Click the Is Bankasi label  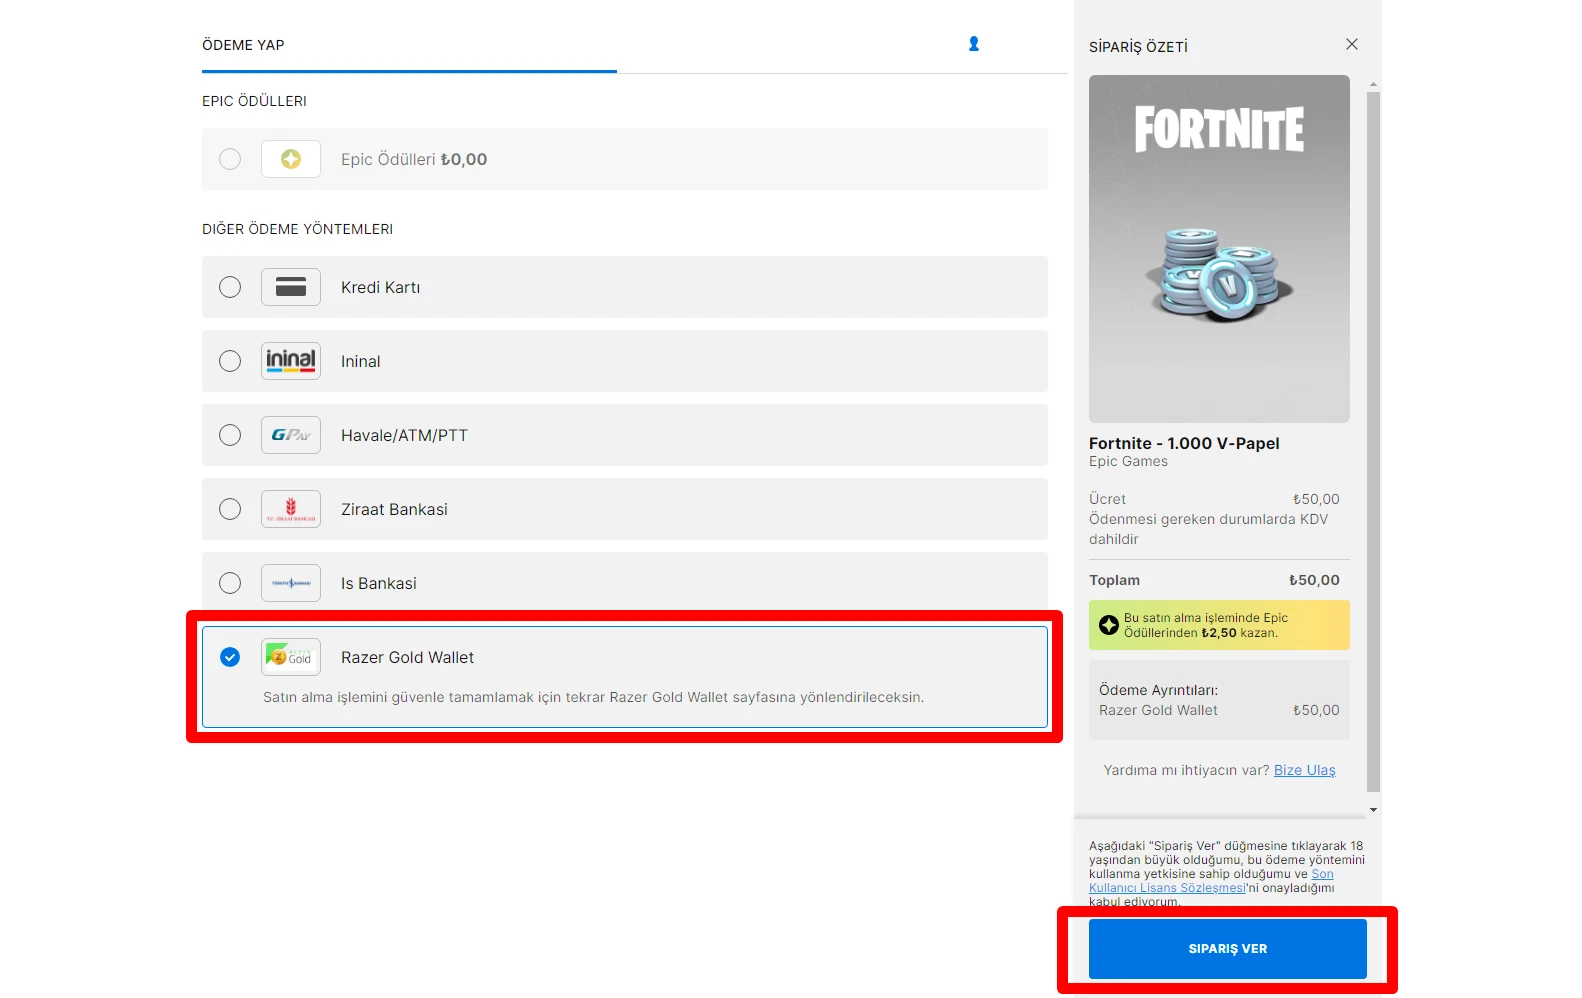point(378,583)
